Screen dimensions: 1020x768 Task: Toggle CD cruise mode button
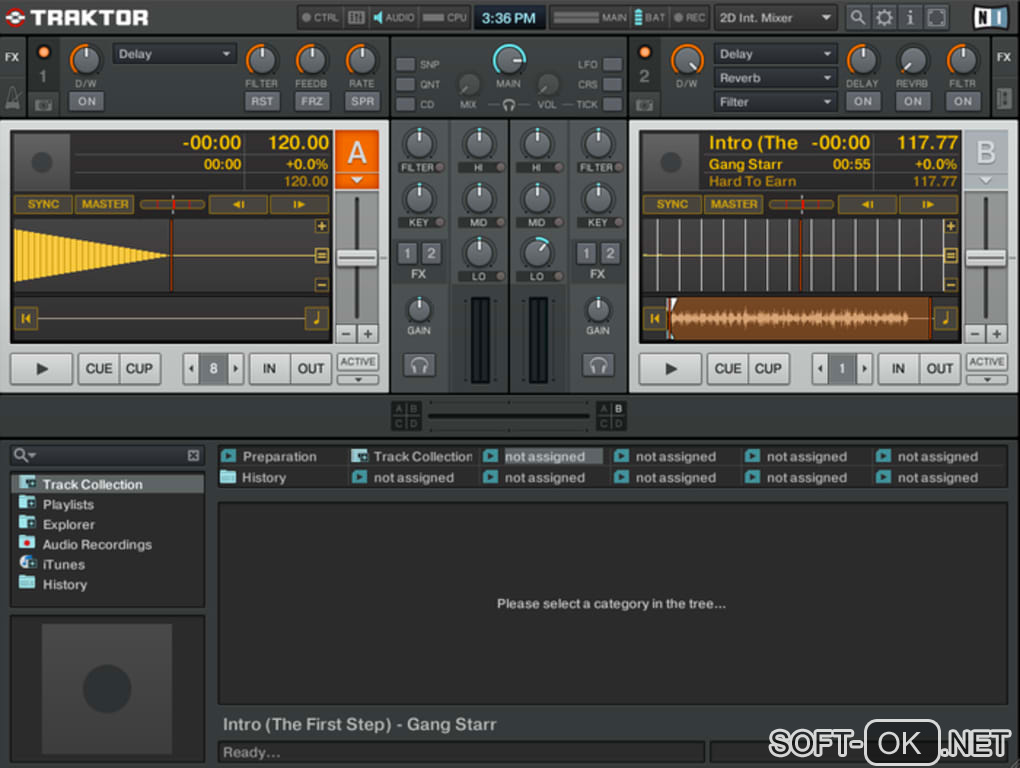(x=405, y=104)
